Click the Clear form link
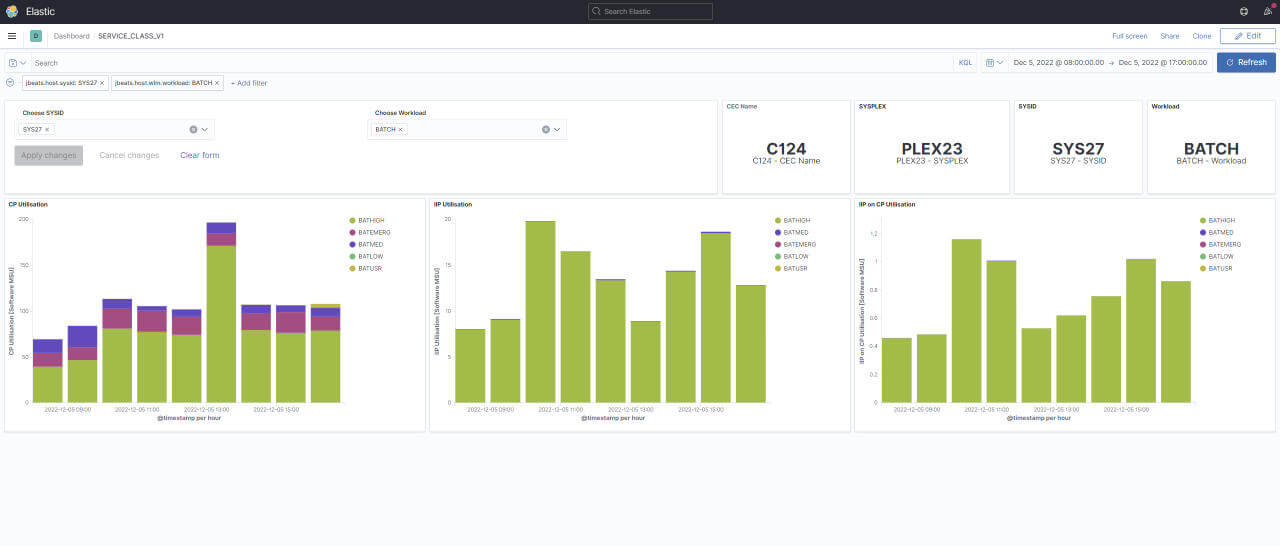Image resolution: width=1280 pixels, height=546 pixels. [199, 155]
